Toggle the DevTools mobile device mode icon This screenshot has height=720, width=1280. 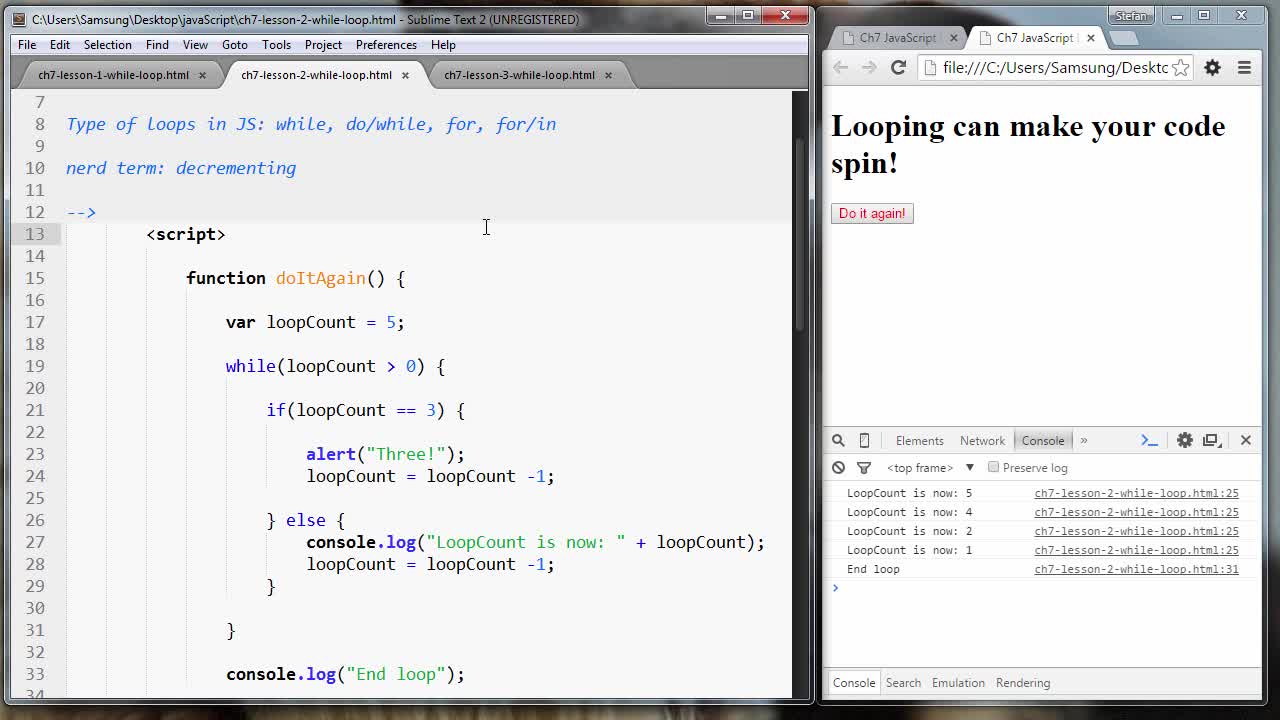coord(864,440)
